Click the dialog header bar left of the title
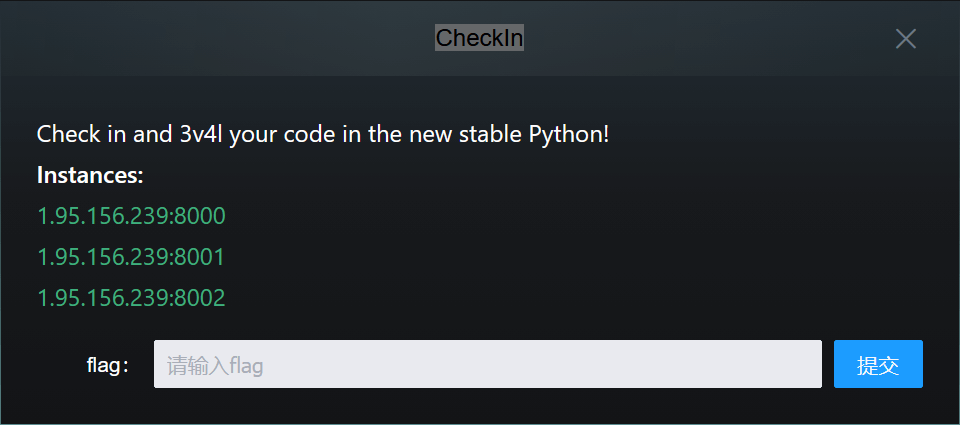 click(200, 38)
